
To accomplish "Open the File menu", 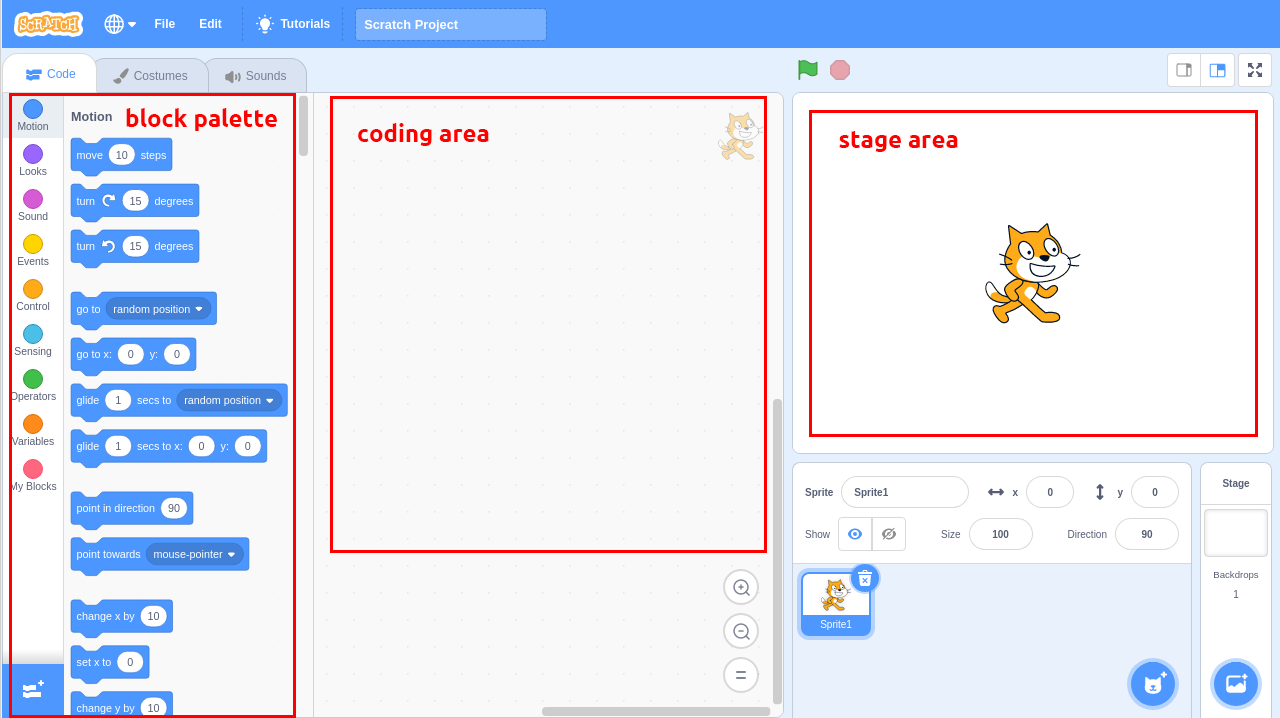I will tap(165, 24).
